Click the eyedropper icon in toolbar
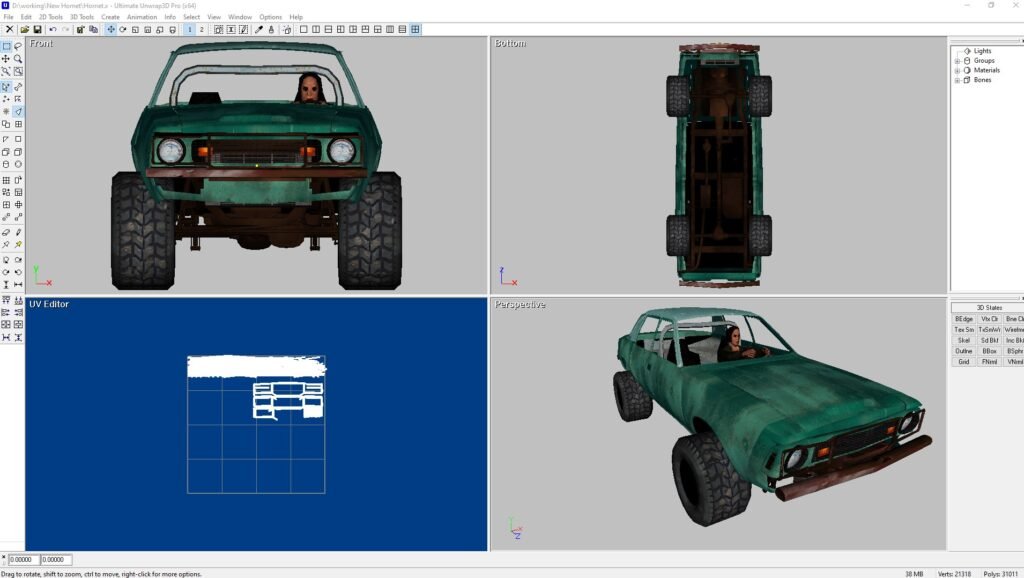1024x578 pixels. tap(258, 30)
